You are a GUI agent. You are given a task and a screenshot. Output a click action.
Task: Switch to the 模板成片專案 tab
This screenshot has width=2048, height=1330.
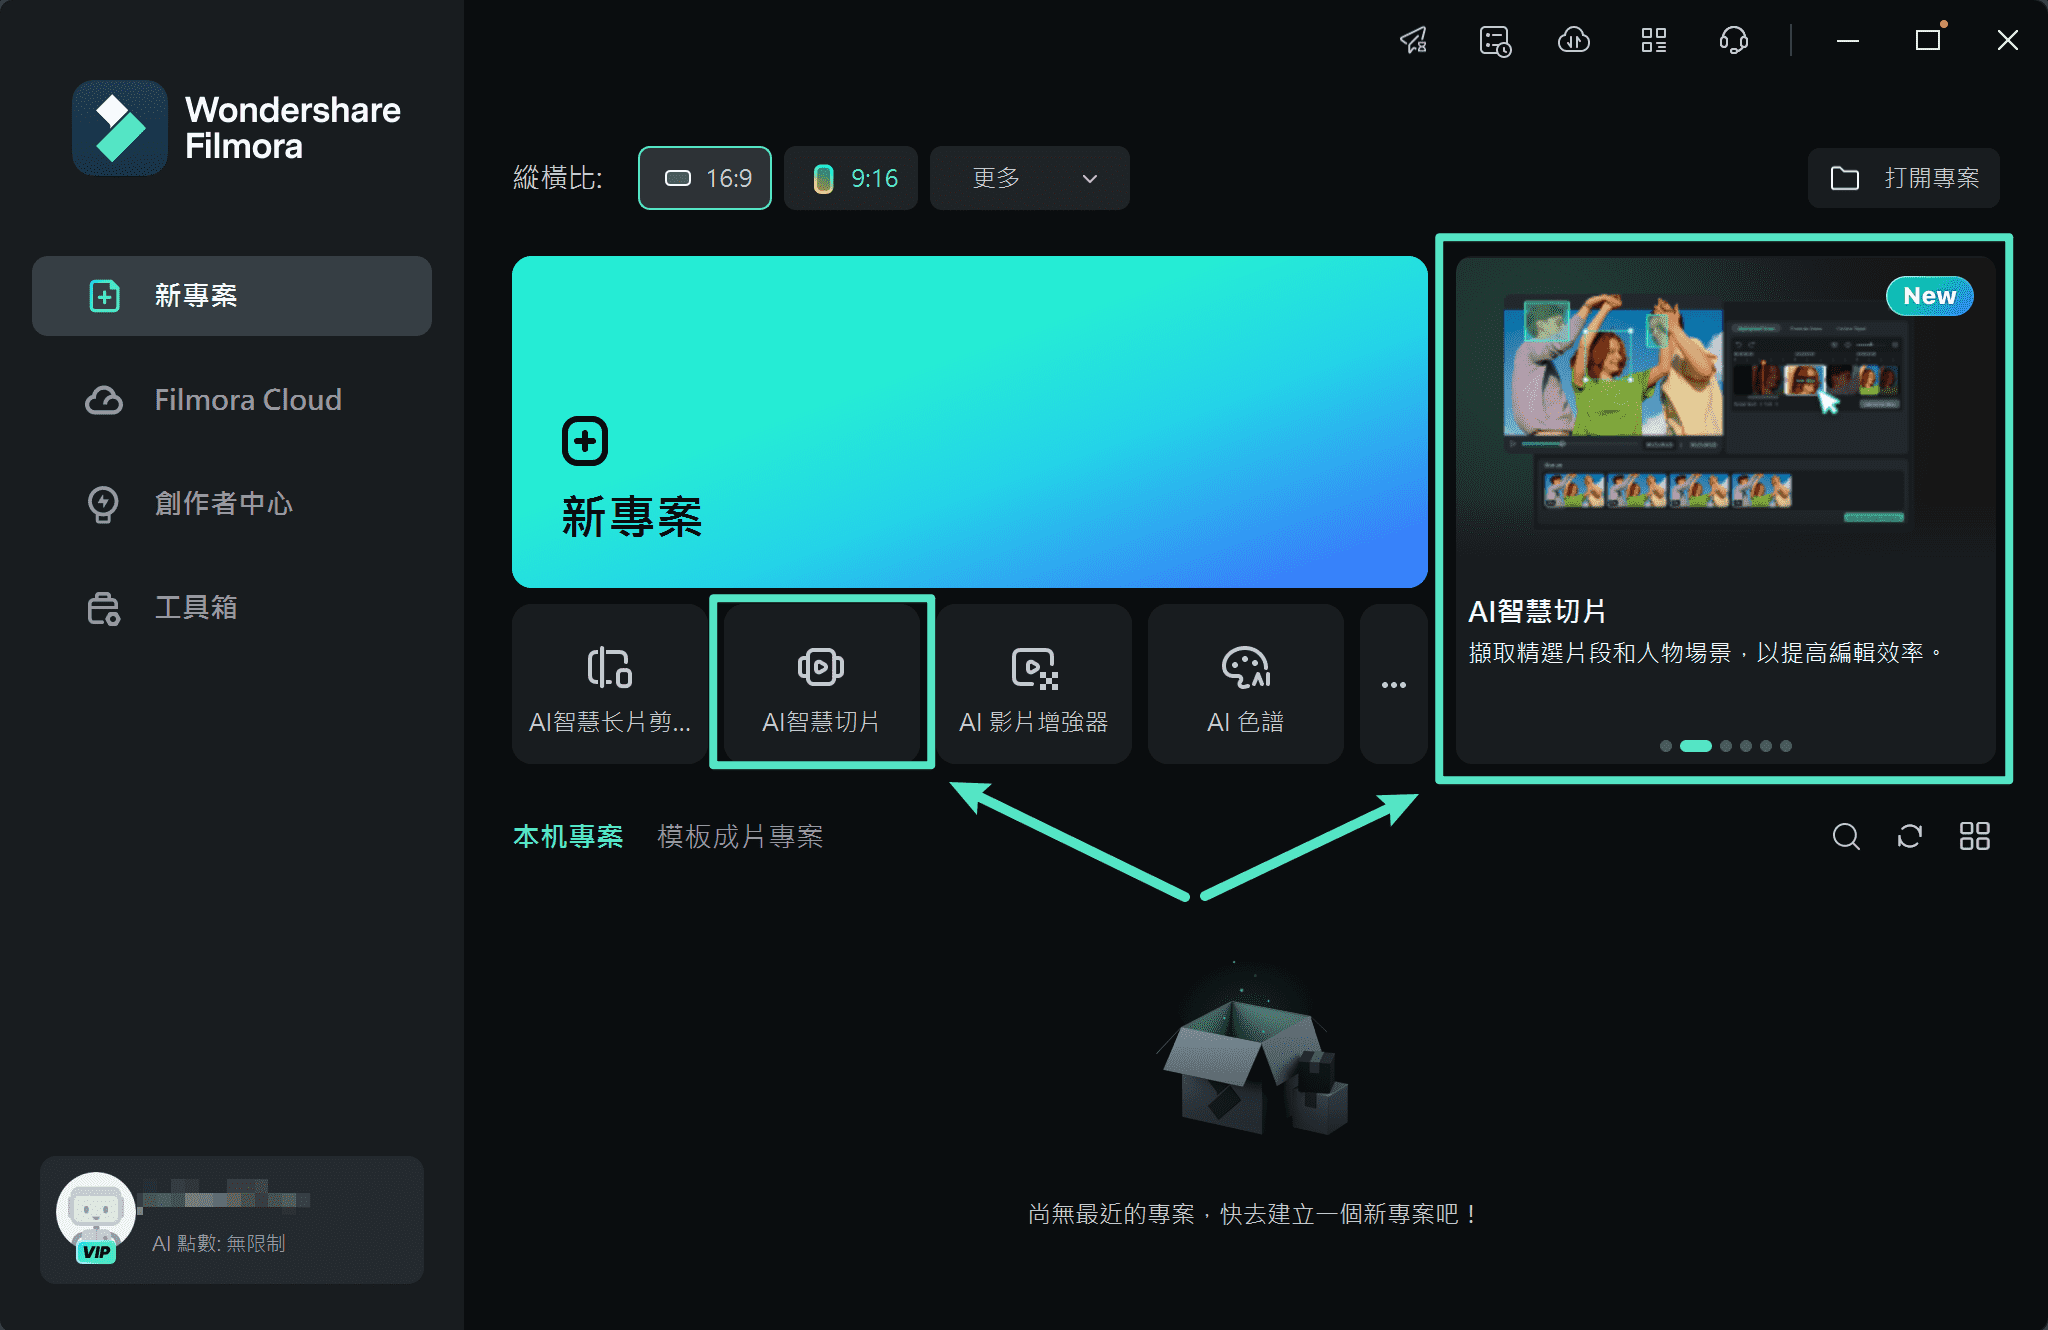point(740,836)
